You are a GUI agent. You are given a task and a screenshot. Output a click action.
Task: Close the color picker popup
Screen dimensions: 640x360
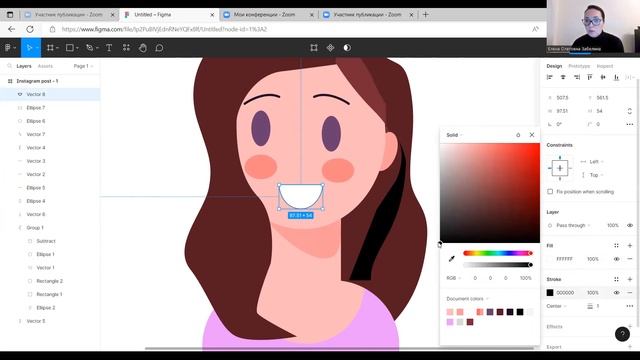coord(532,135)
